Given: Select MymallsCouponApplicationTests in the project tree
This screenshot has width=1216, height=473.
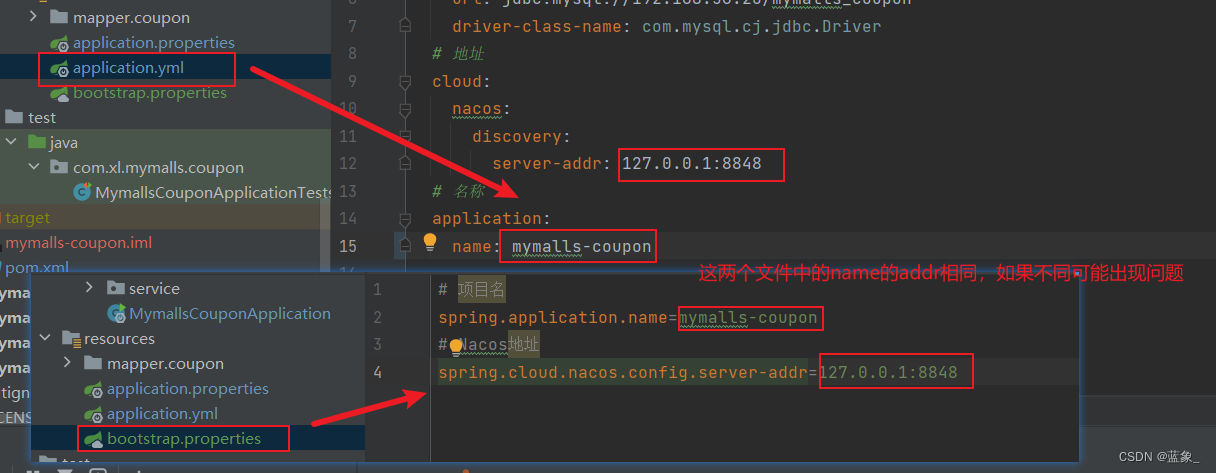Looking at the screenshot, I should point(213,192).
